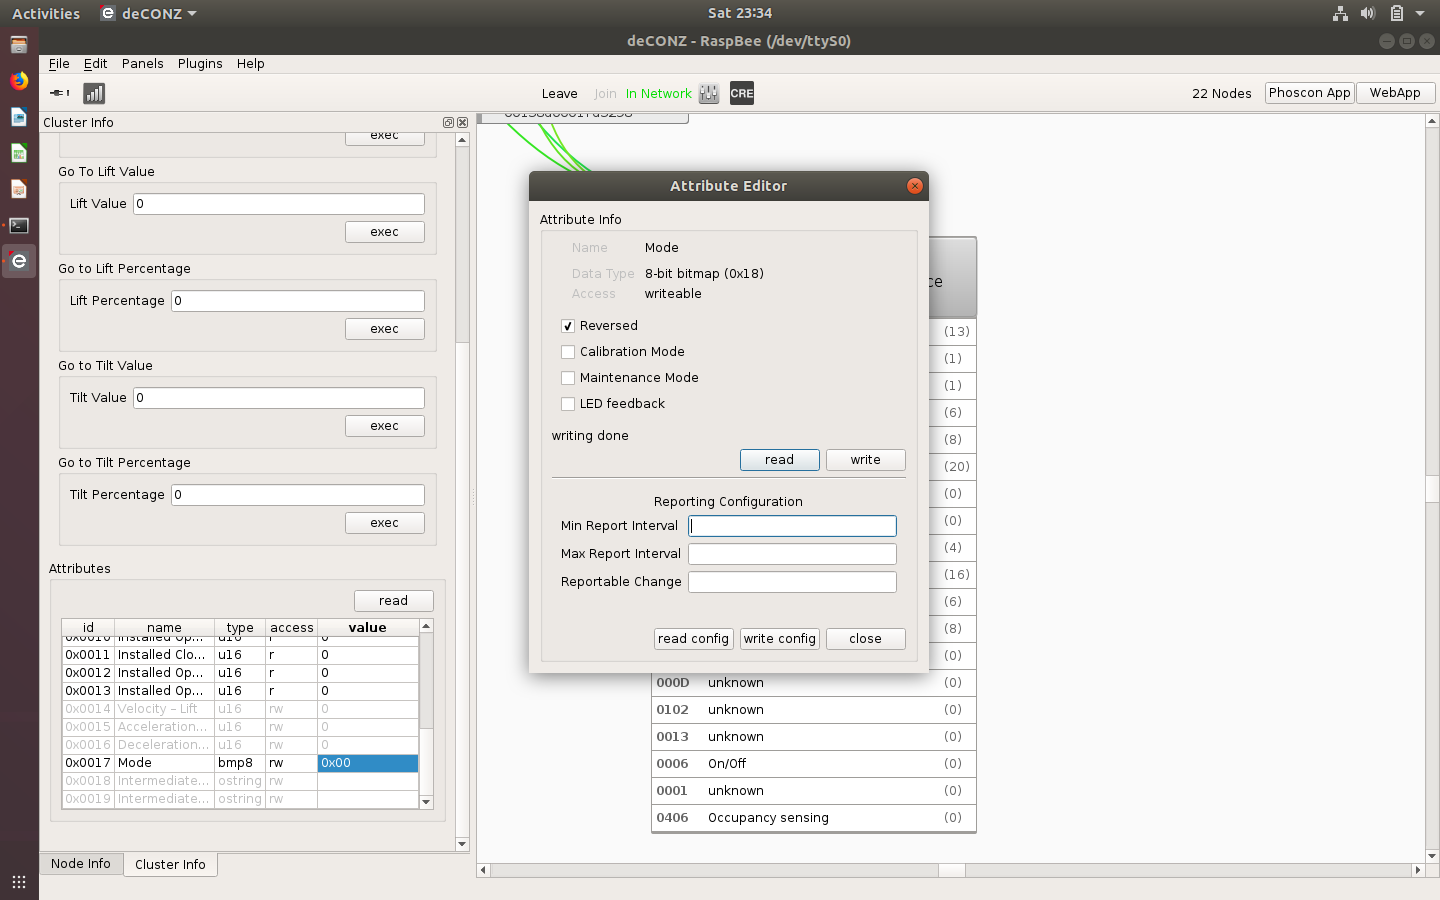Open LibreOffice Impress from the dock
1440x900 pixels.
pos(19,189)
